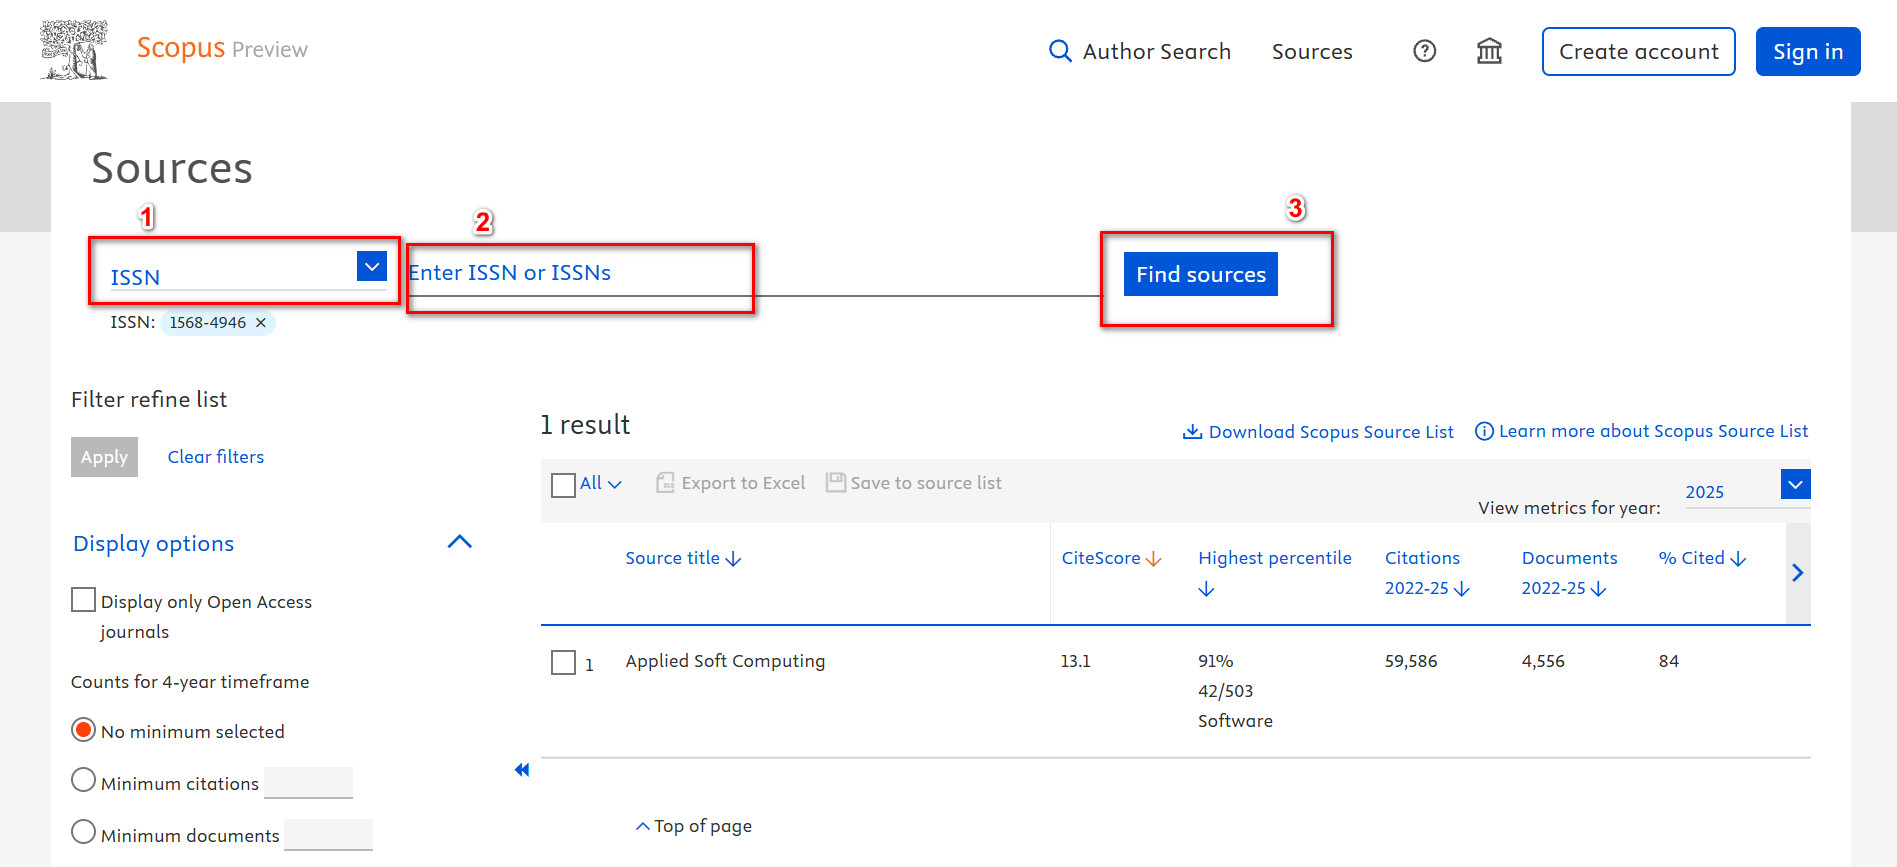Click the Software category text
The width and height of the screenshot is (1897, 867).
1236,721
